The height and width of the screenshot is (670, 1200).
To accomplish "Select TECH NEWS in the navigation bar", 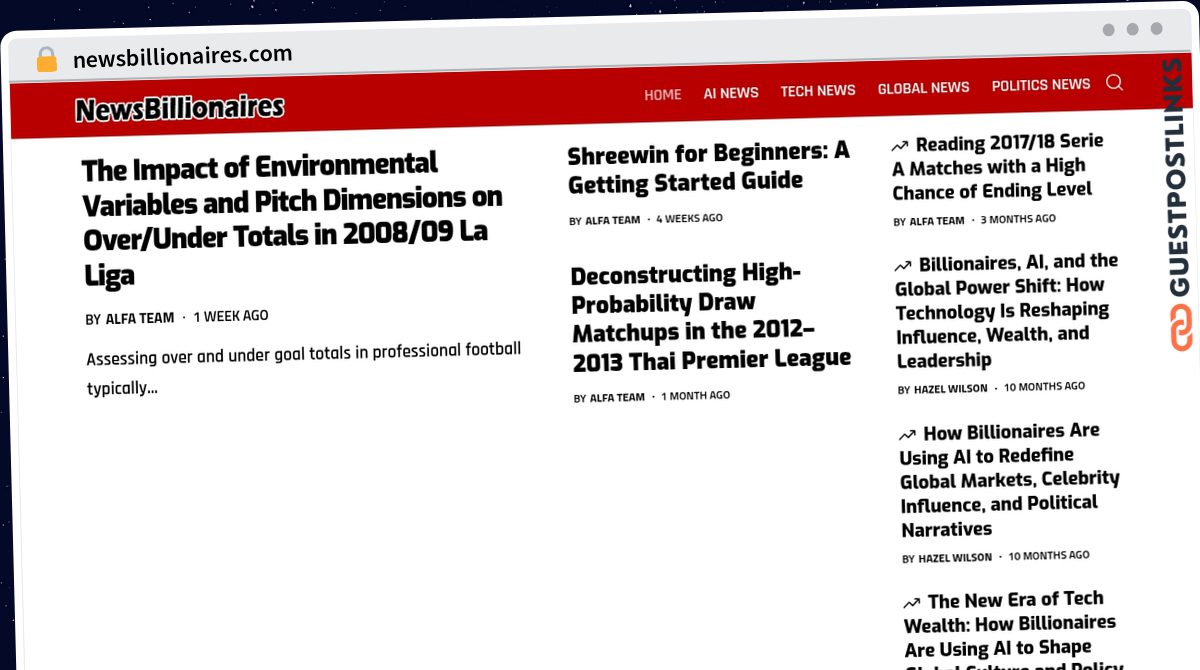I will (818, 91).
